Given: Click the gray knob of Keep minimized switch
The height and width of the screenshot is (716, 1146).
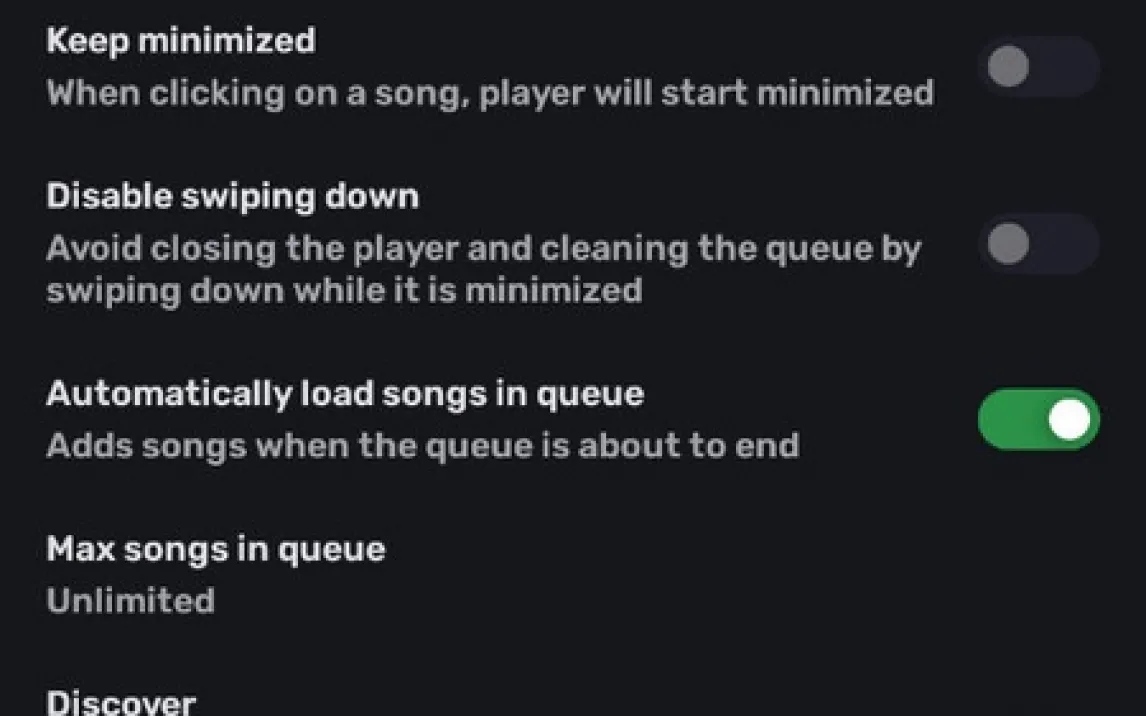Looking at the screenshot, I should [x=1008, y=67].
